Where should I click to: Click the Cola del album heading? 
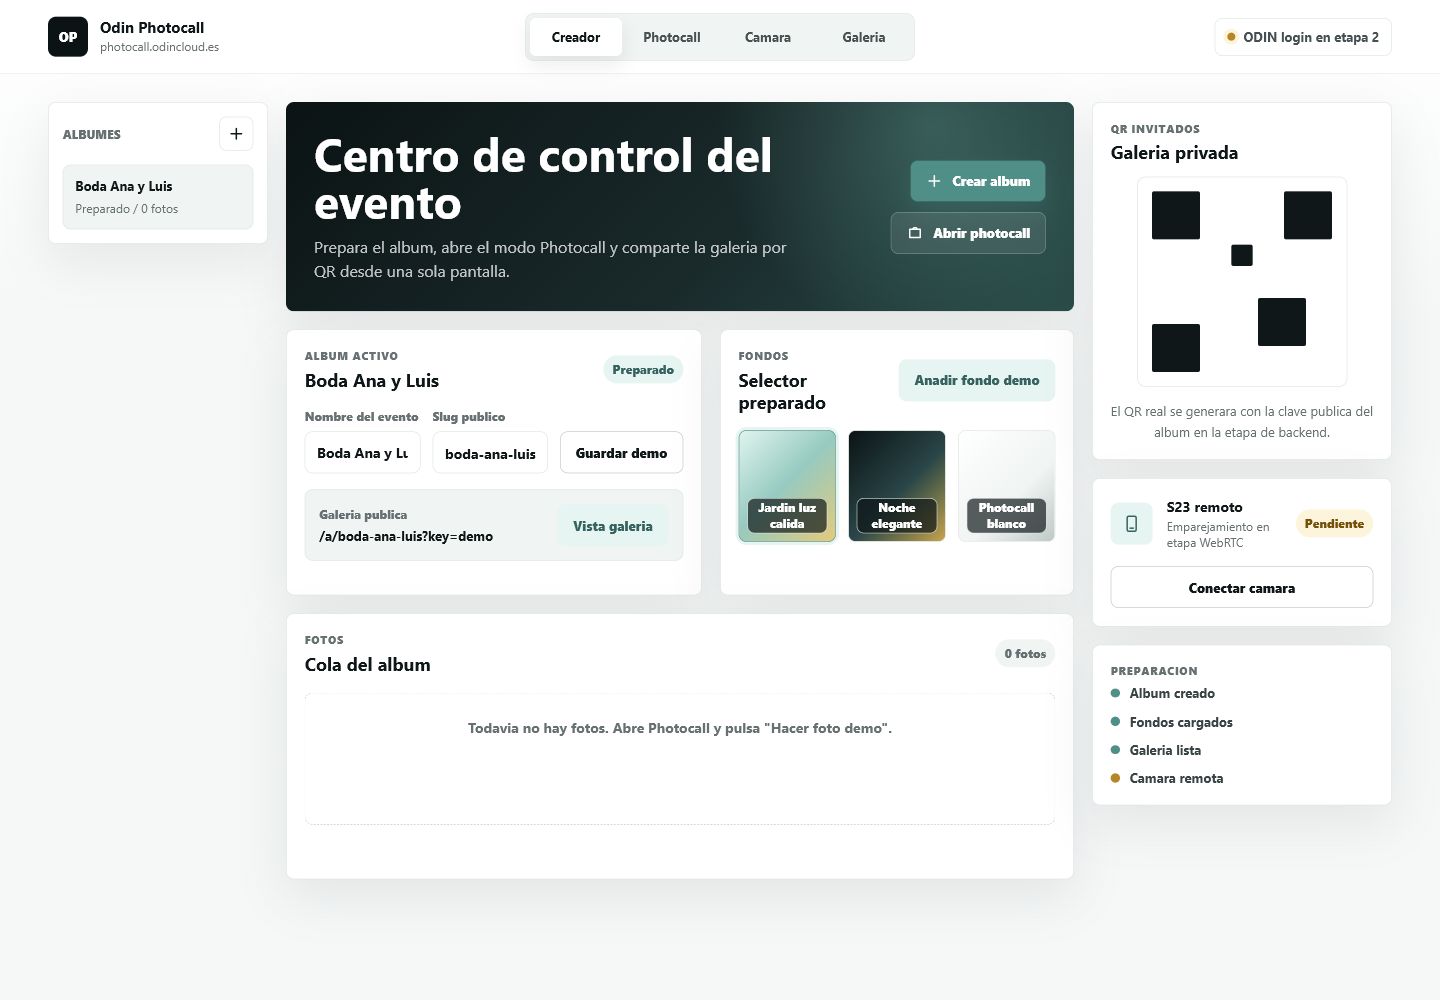368,665
